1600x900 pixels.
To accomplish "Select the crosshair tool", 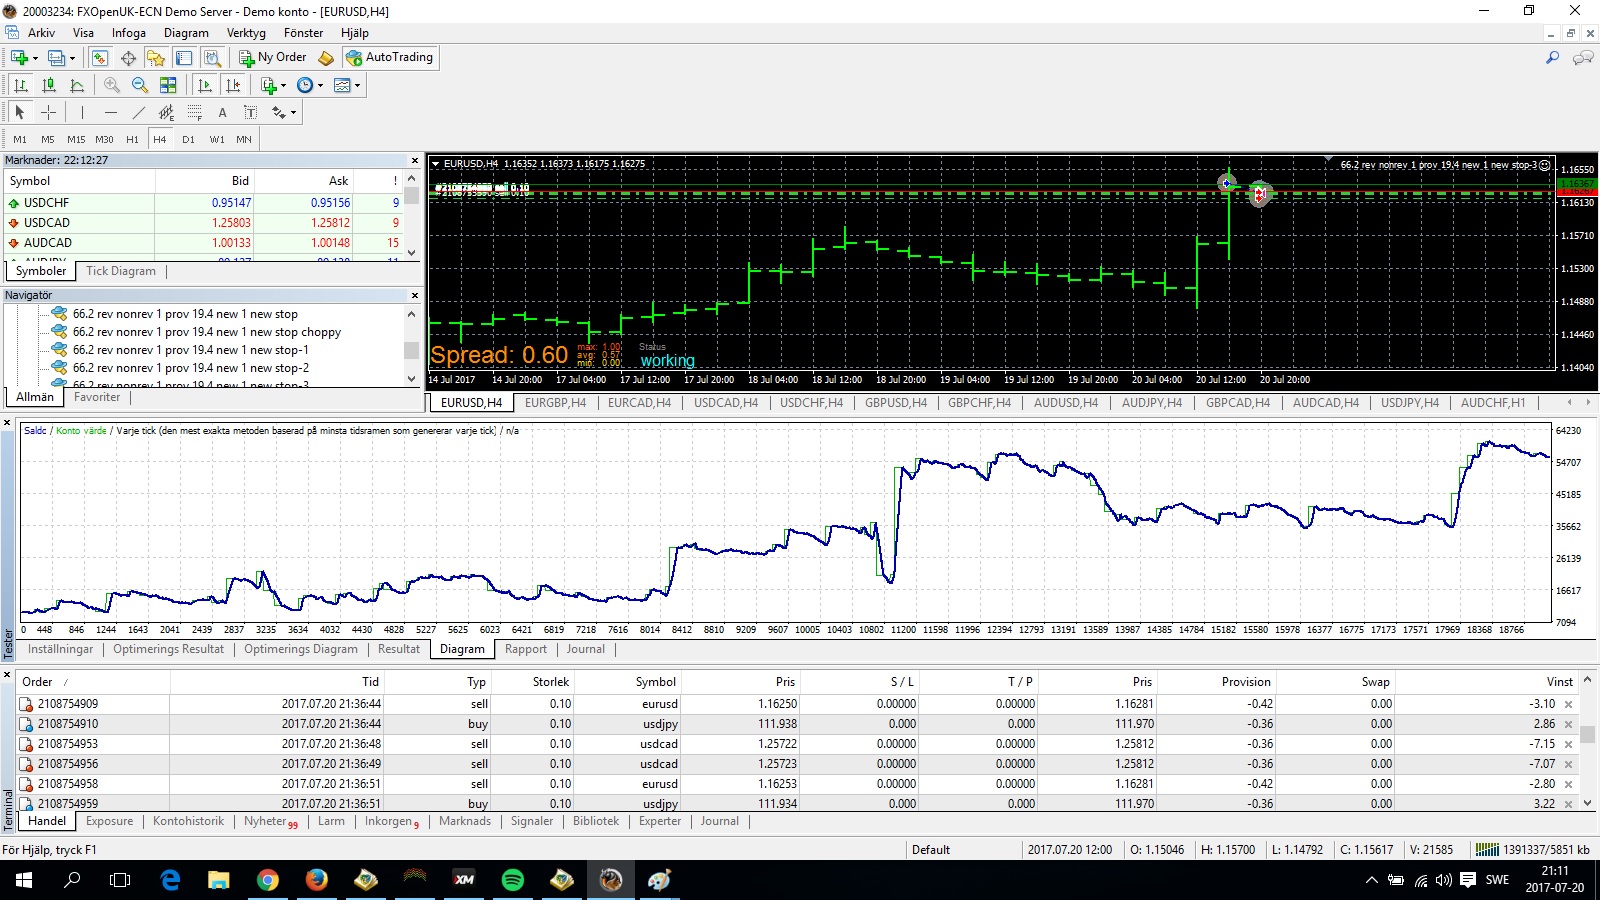I will tap(48, 112).
